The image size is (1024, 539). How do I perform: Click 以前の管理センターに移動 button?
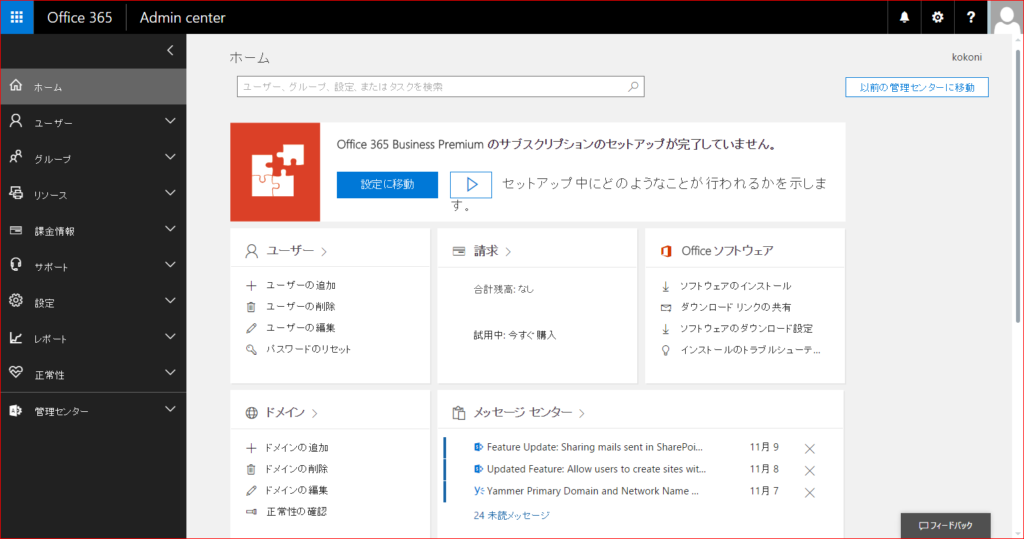point(916,87)
